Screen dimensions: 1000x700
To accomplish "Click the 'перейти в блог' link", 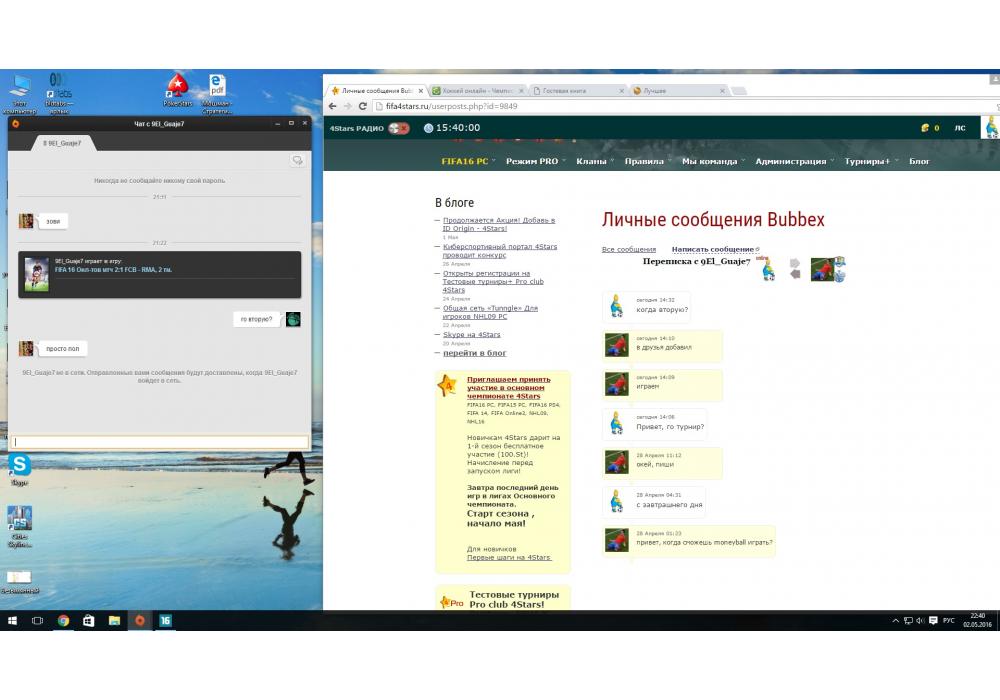I will (474, 353).
